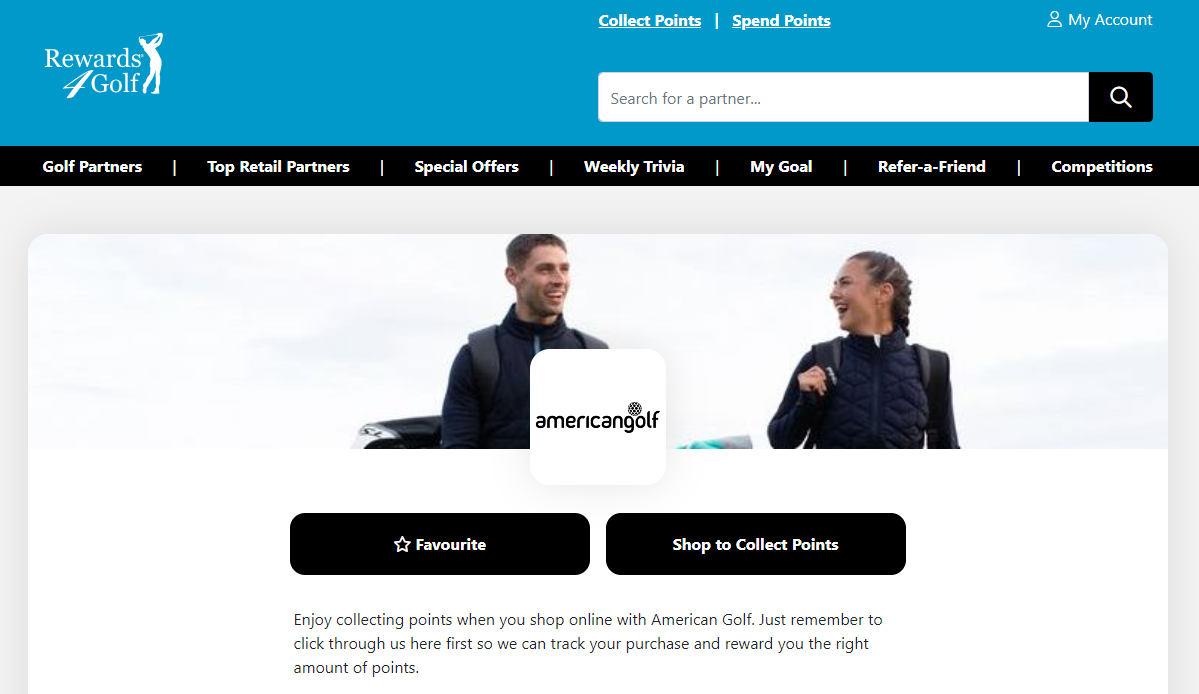The width and height of the screenshot is (1199, 694).
Task: Click the golfer figure in the logo
Action: [x=152, y=63]
